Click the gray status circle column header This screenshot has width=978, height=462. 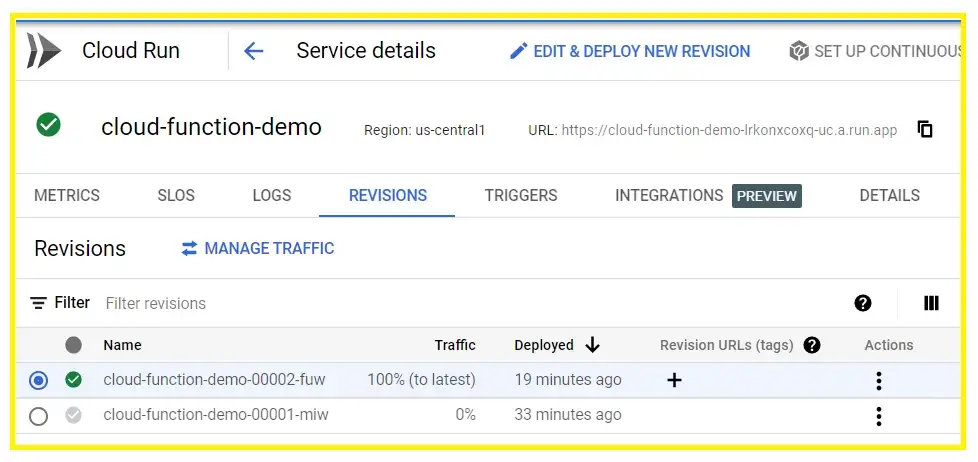74,345
